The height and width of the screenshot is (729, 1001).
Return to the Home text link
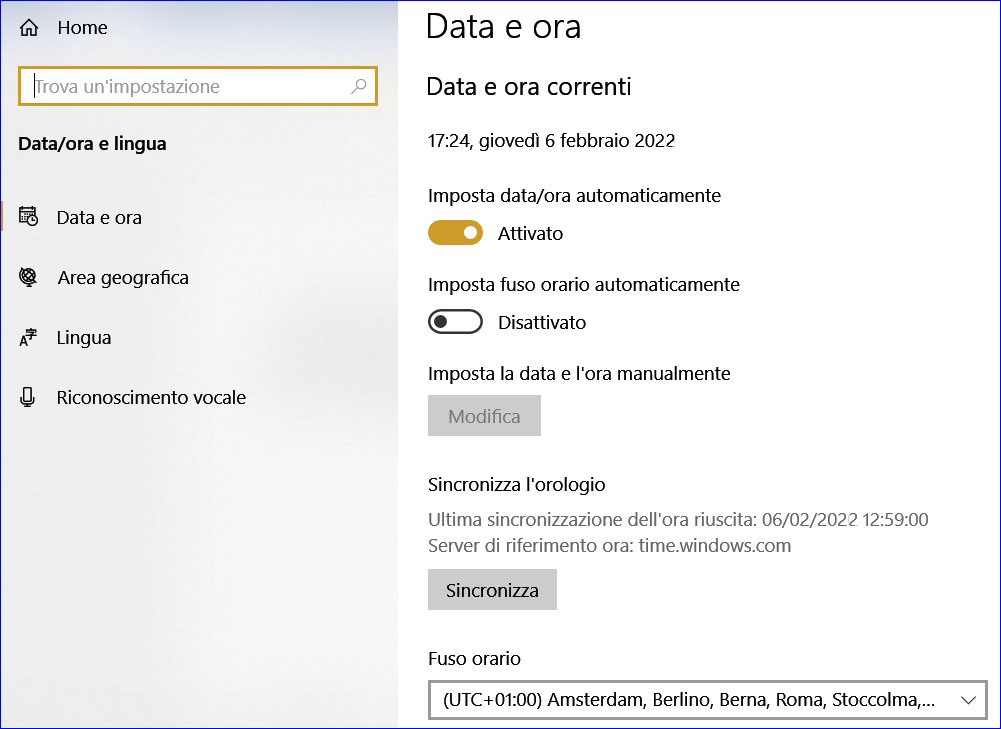tap(82, 28)
